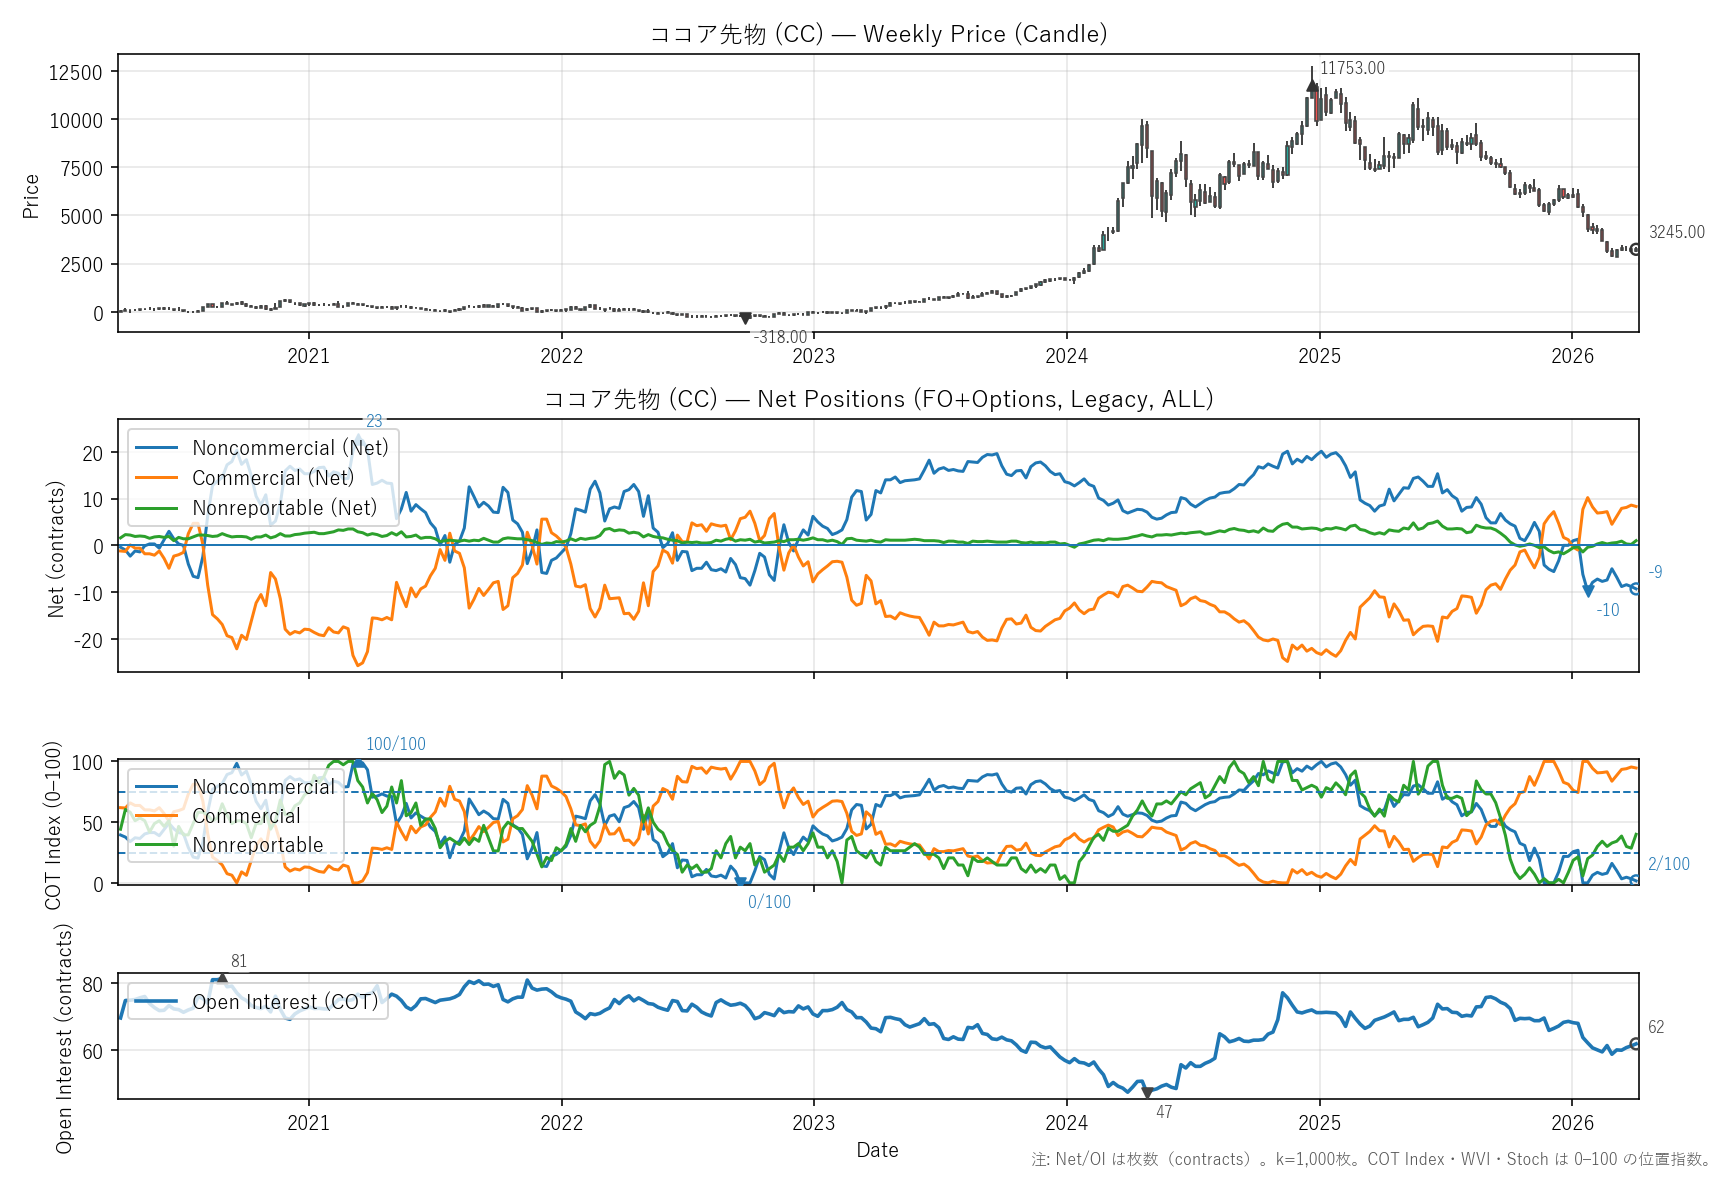The height and width of the screenshot is (1180, 1728).
Task: Click the price high triangle marker at 11753.00
Action: [1312, 86]
